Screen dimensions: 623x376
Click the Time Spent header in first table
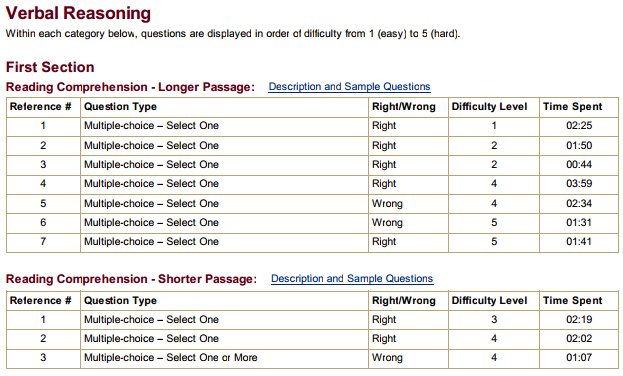(573, 107)
